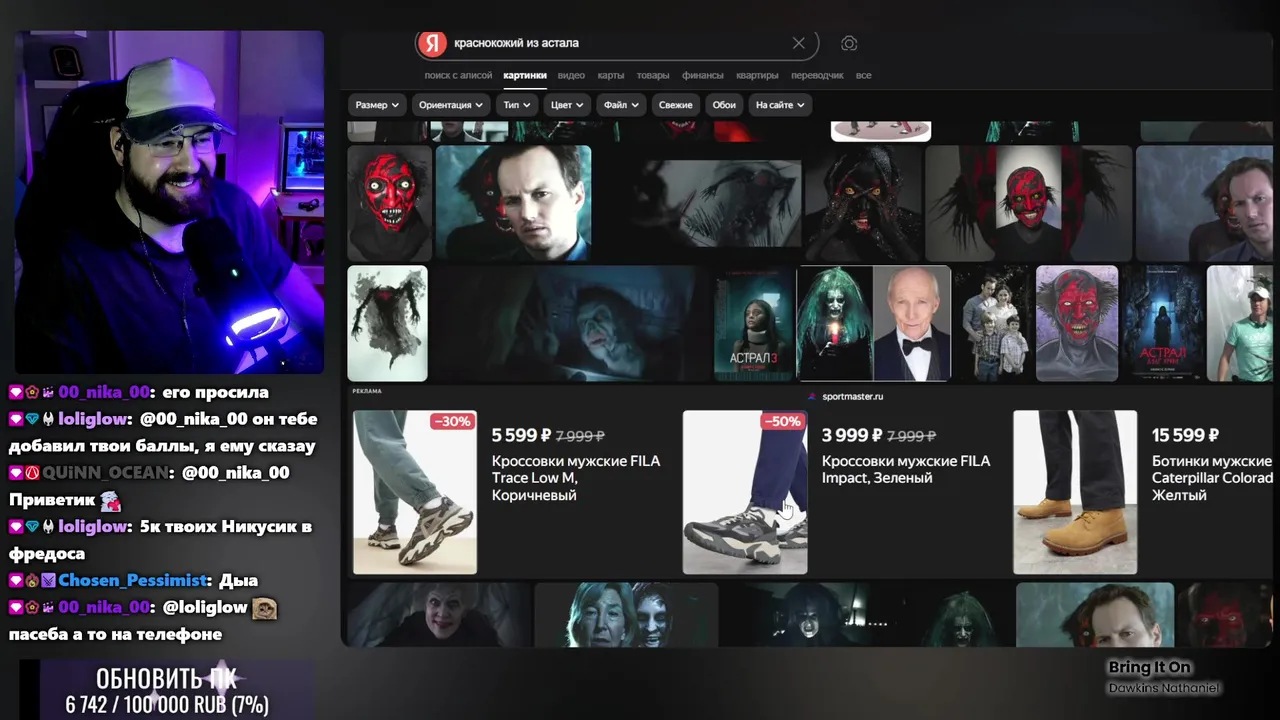Screen dimensions: 1280x720
Task: Open the 'АСТРАЛ 3' poster thumbnail
Action: coord(754,323)
